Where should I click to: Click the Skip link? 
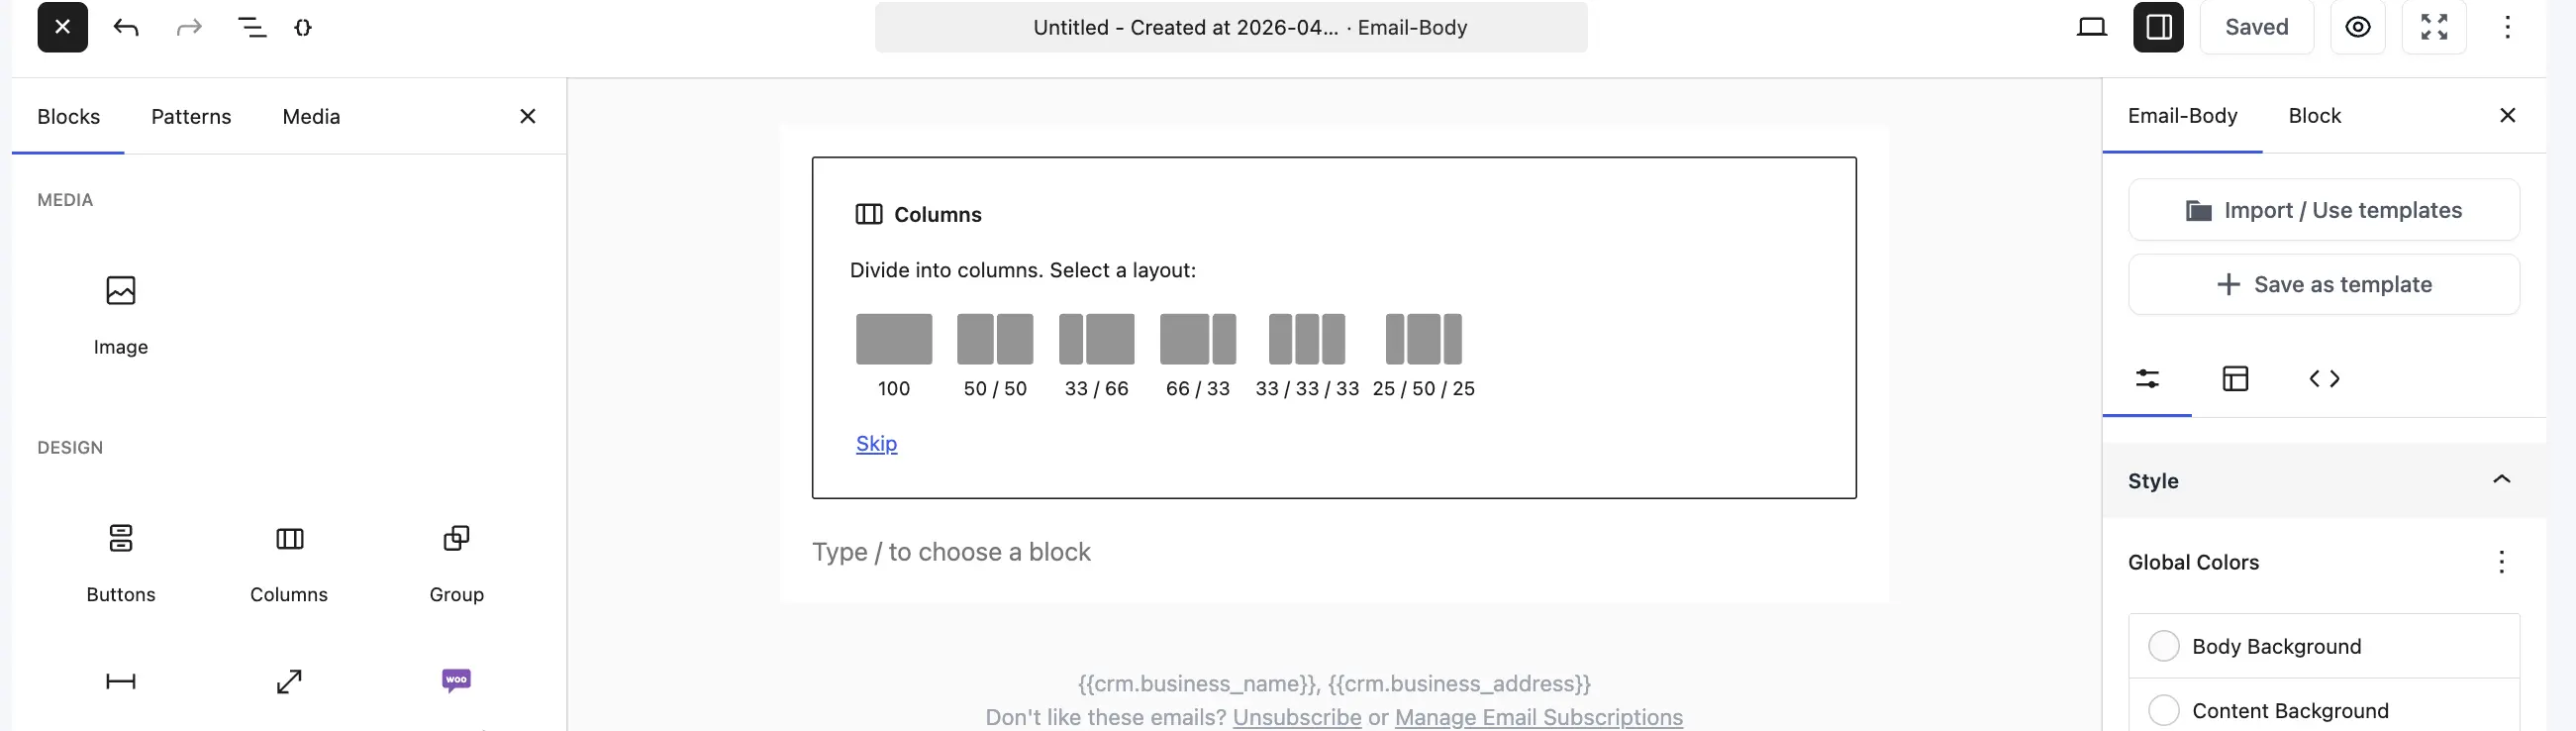click(x=876, y=443)
